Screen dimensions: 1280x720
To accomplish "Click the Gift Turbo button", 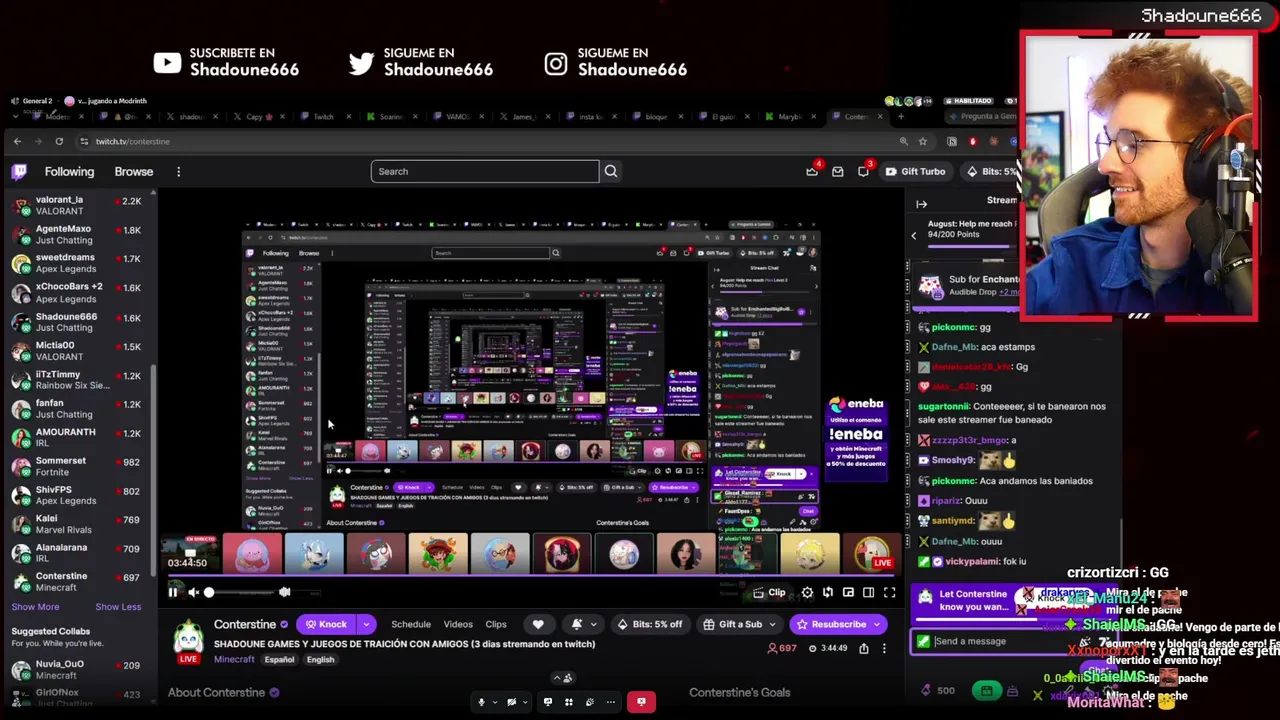I will click(x=915, y=172).
